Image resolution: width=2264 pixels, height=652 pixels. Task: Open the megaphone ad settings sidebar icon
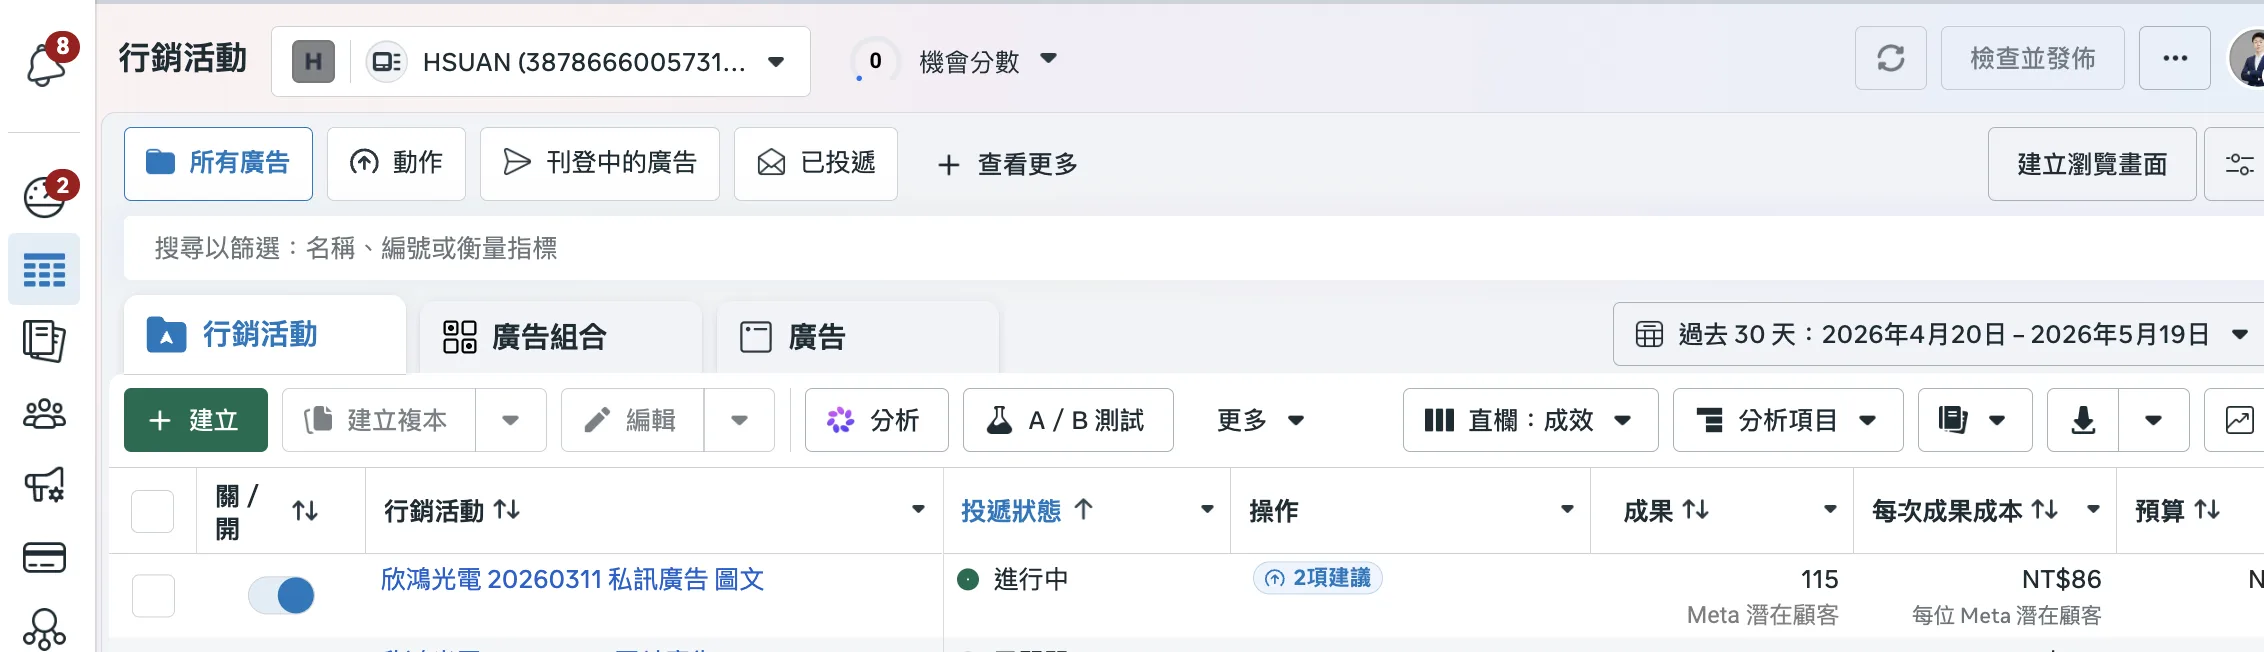(44, 485)
